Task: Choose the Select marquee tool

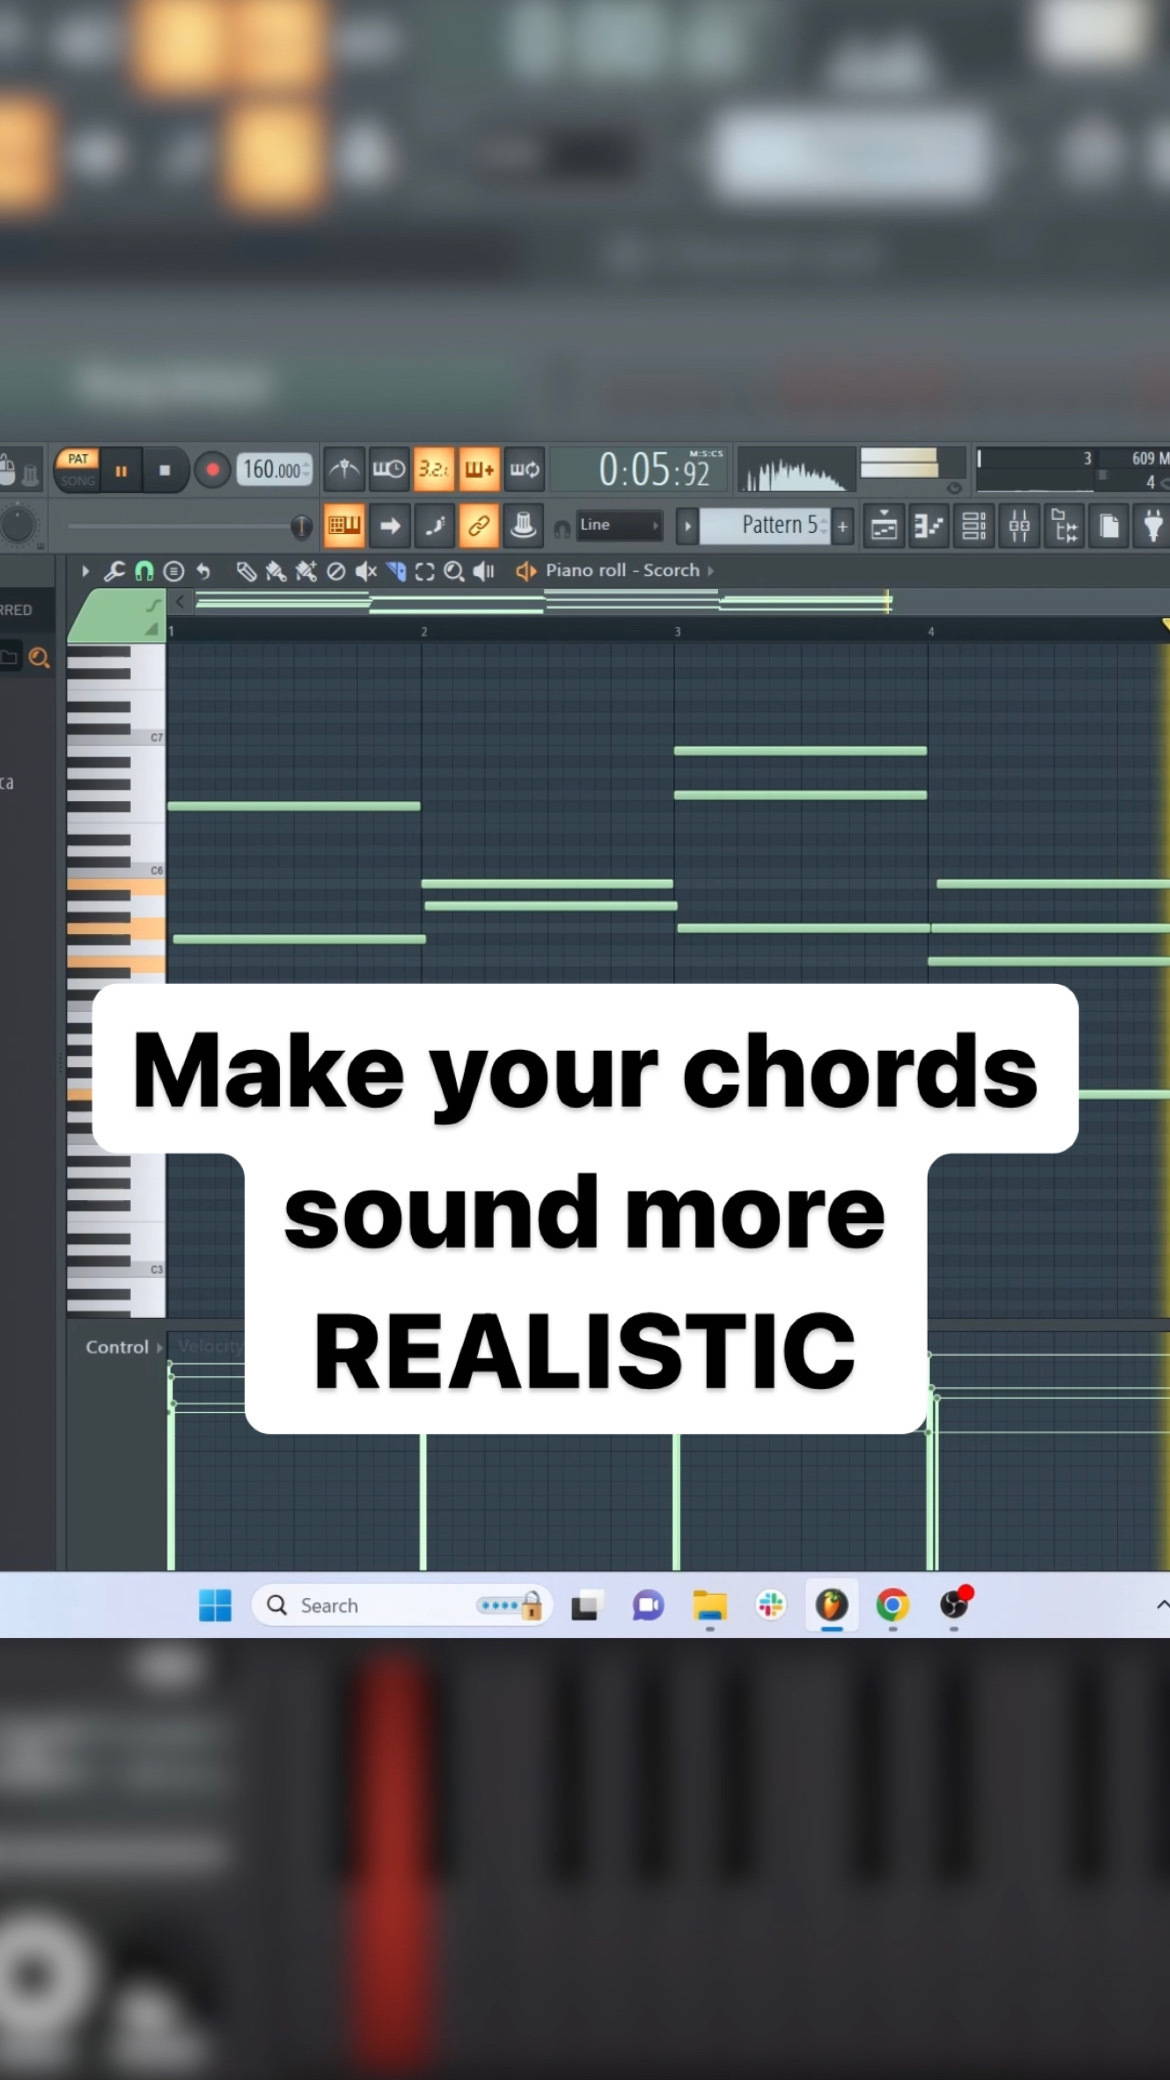Action: tap(425, 571)
